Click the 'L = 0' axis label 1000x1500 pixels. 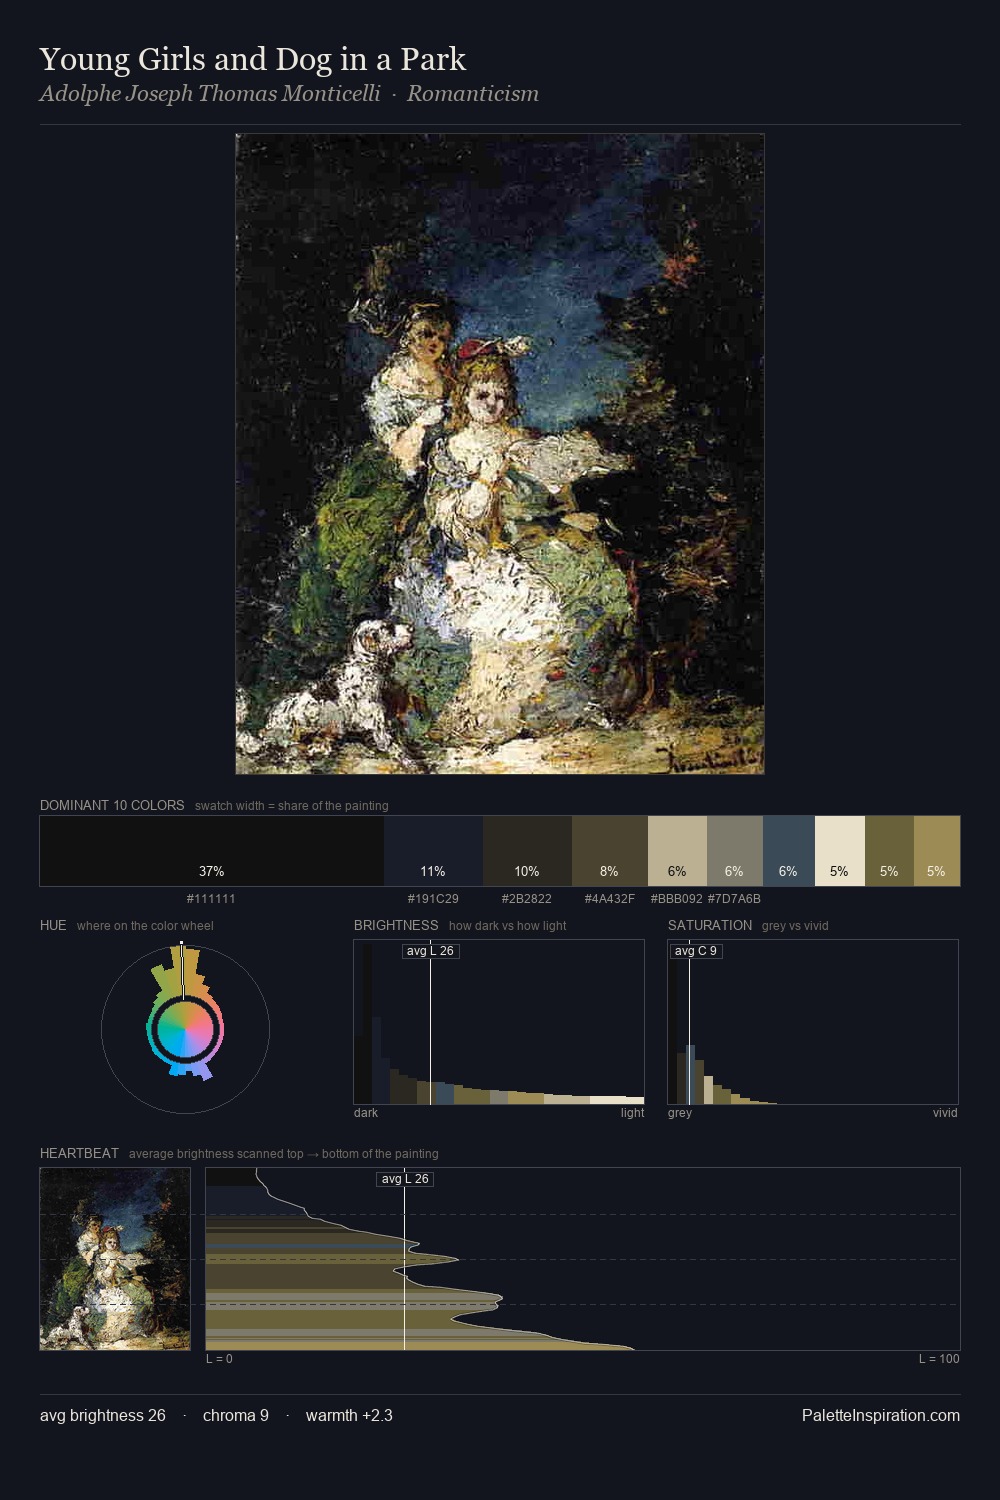tap(219, 1359)
